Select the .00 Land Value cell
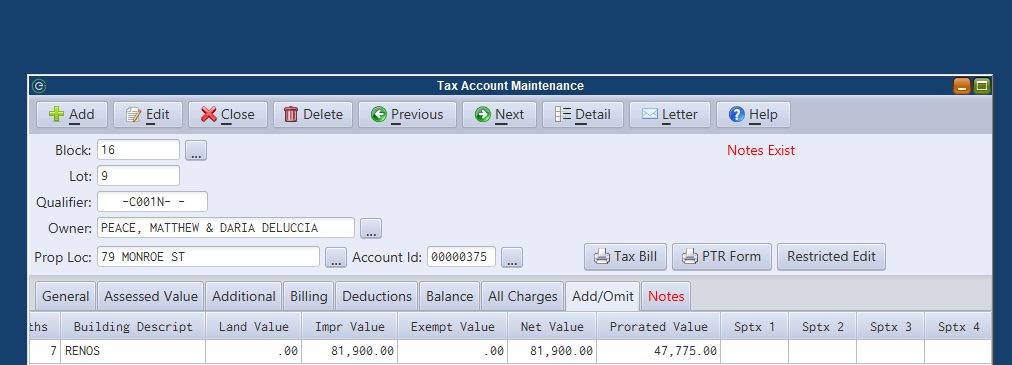Image resolution: width=1012 pixels, height=365 pixels. click(x=254, y=351)
